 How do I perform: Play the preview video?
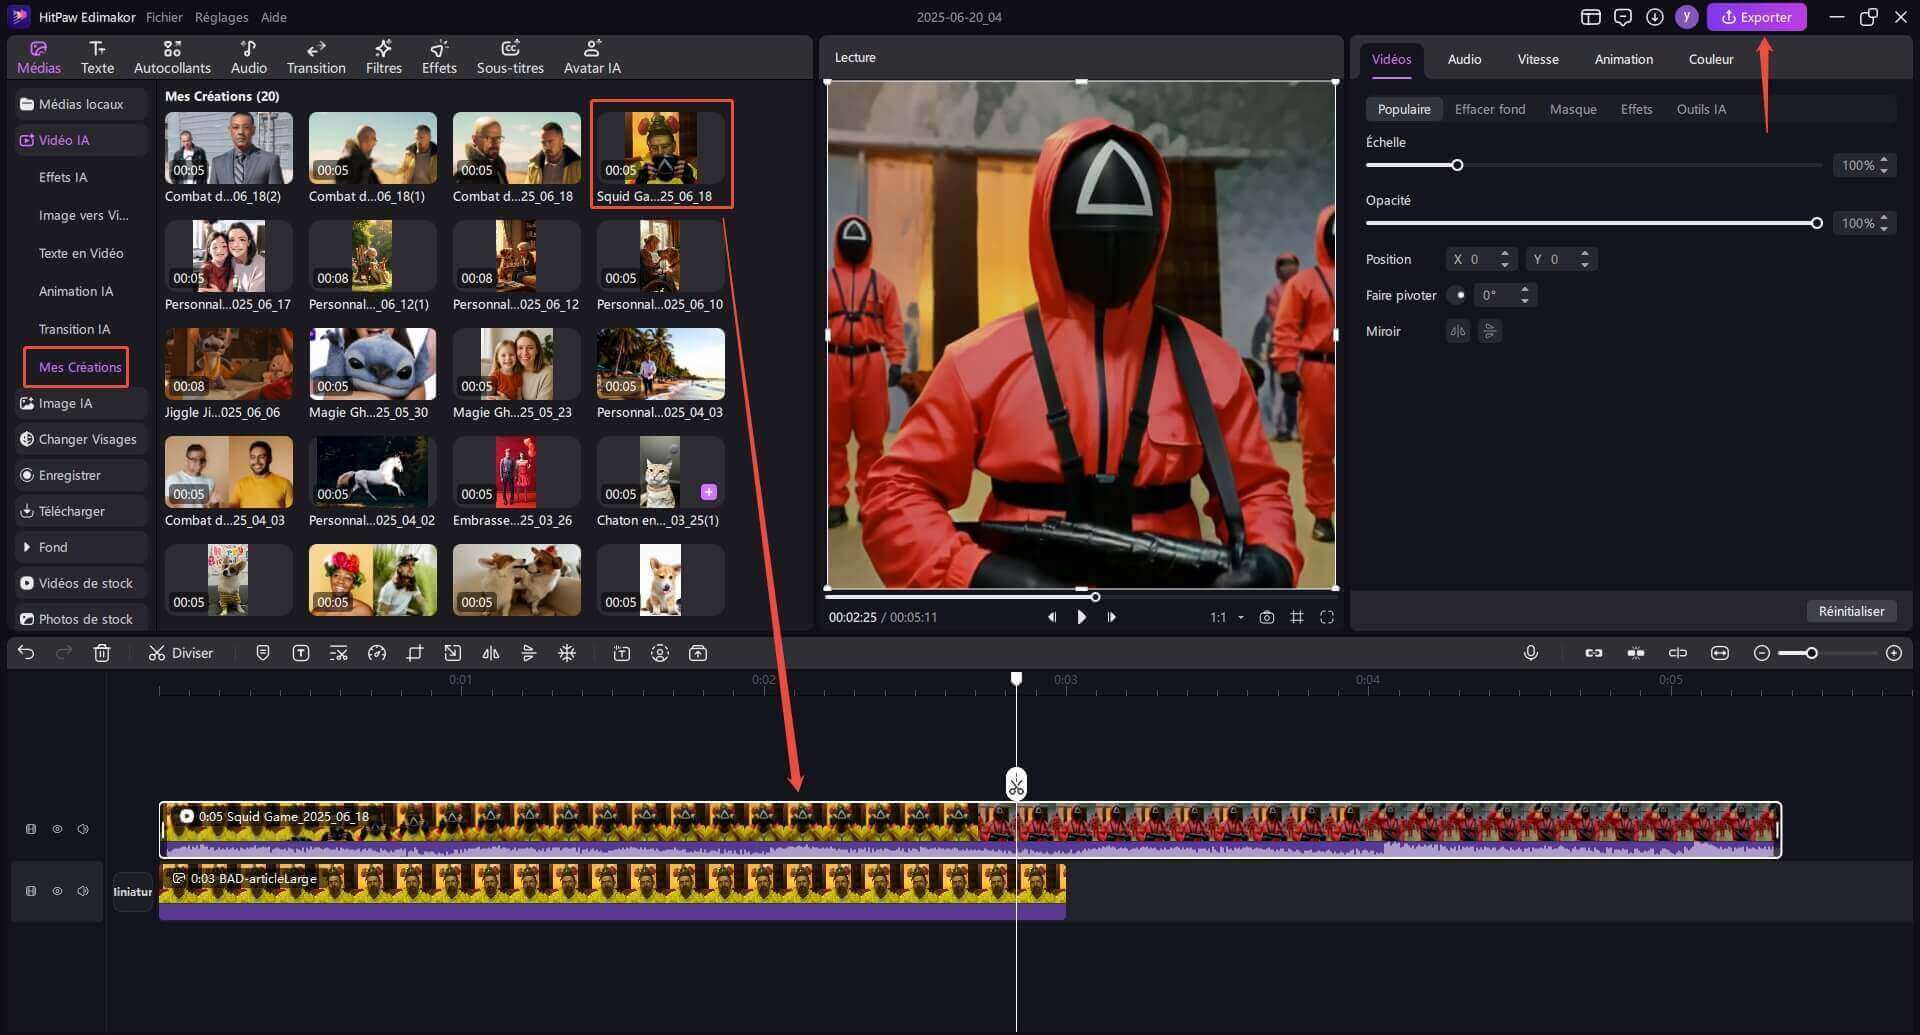tap(1081, 617)
